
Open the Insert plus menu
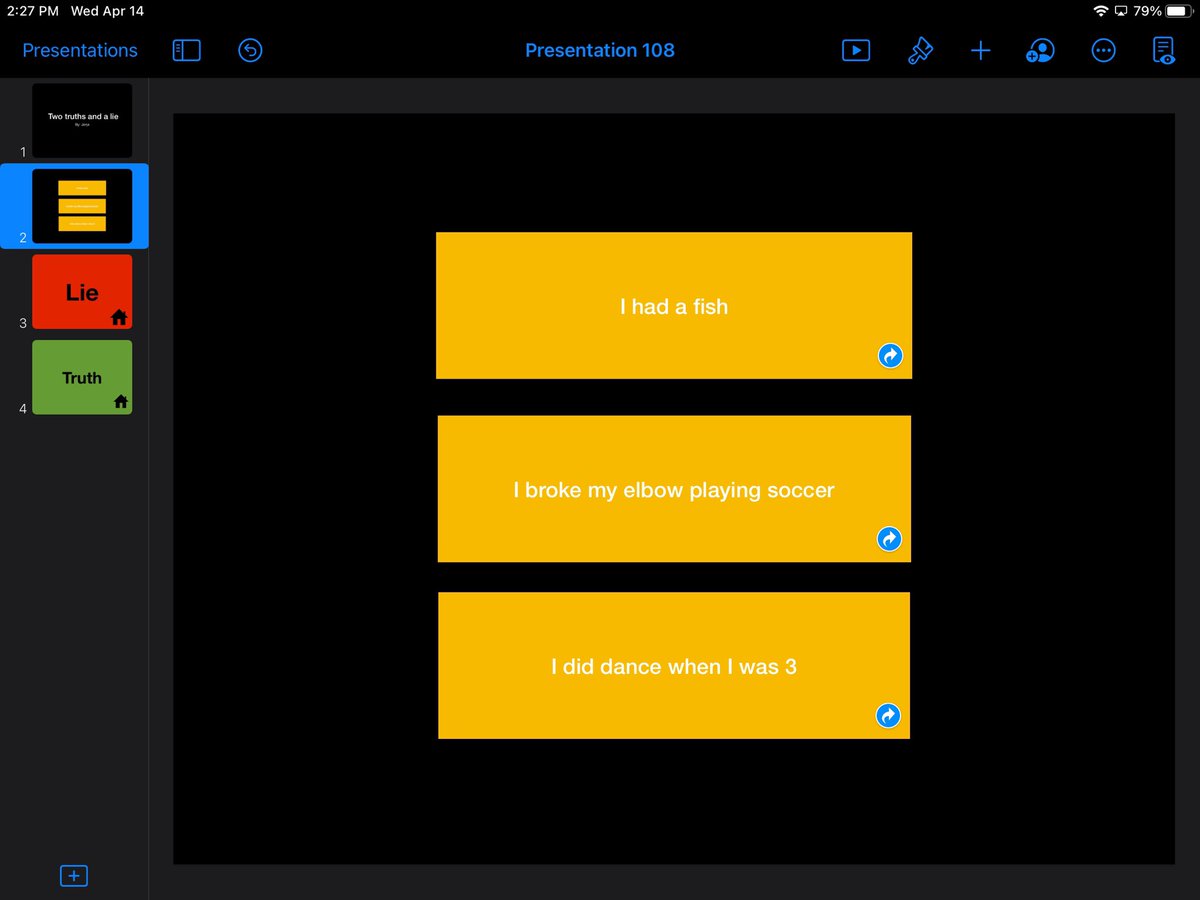[981, 50]
